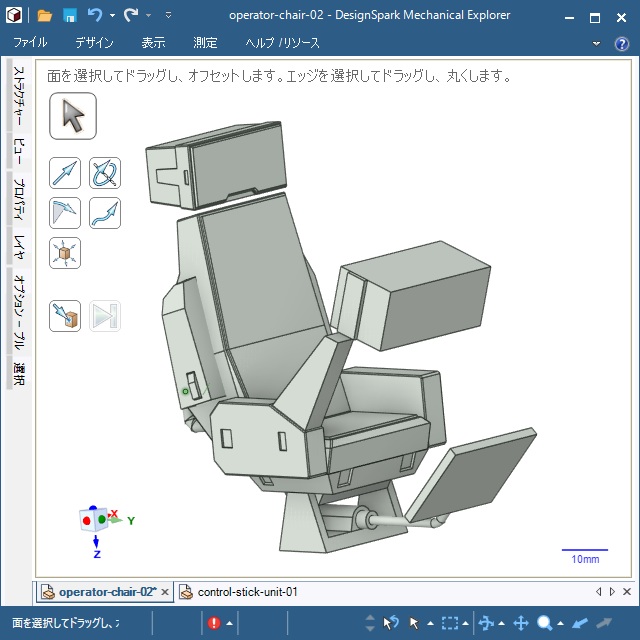Open the selection filter dropdown arrow
This screenshot has height=640, width=640.
coord(465,623)
